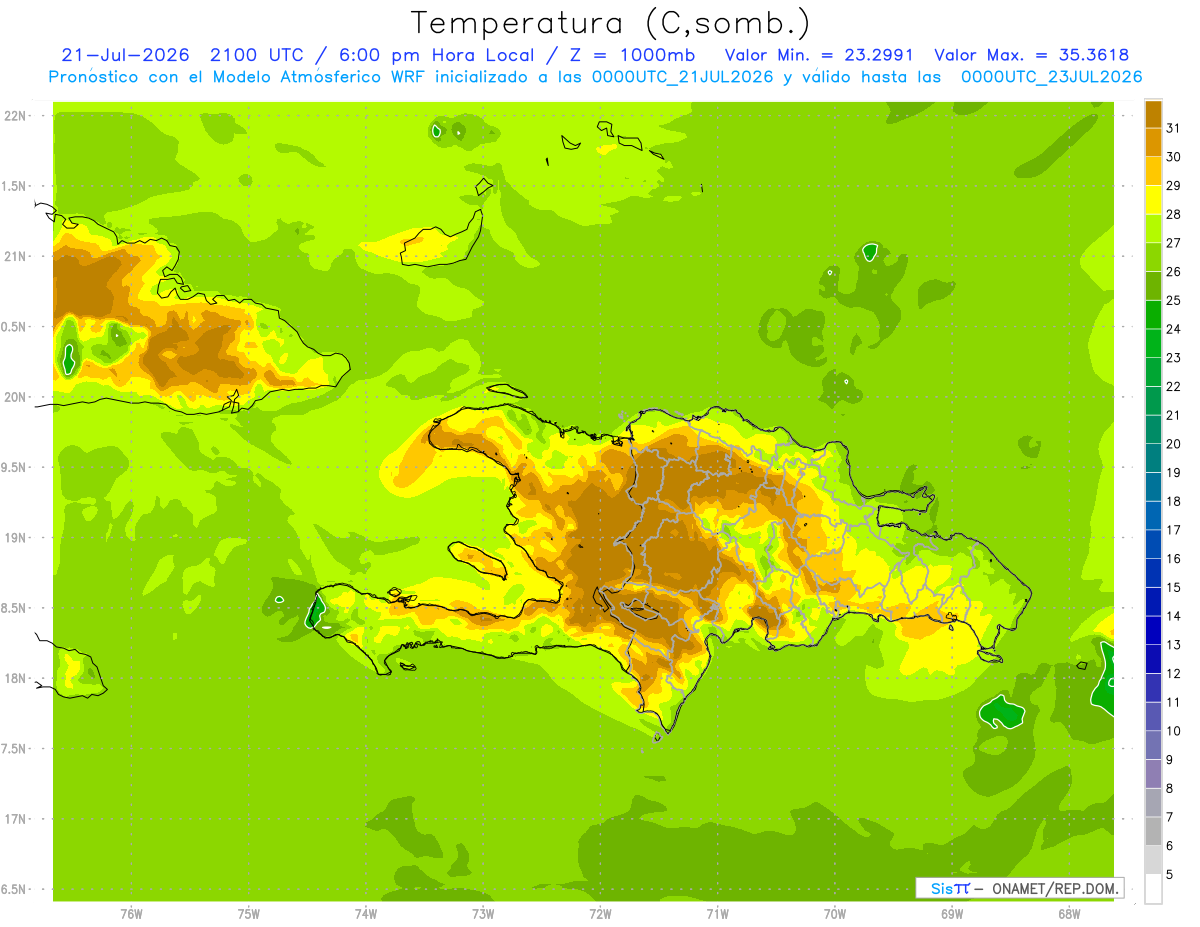Select legend swatch between 30 and 31
This screenshot has height=927, width=1200.
tap(1153, 142)
